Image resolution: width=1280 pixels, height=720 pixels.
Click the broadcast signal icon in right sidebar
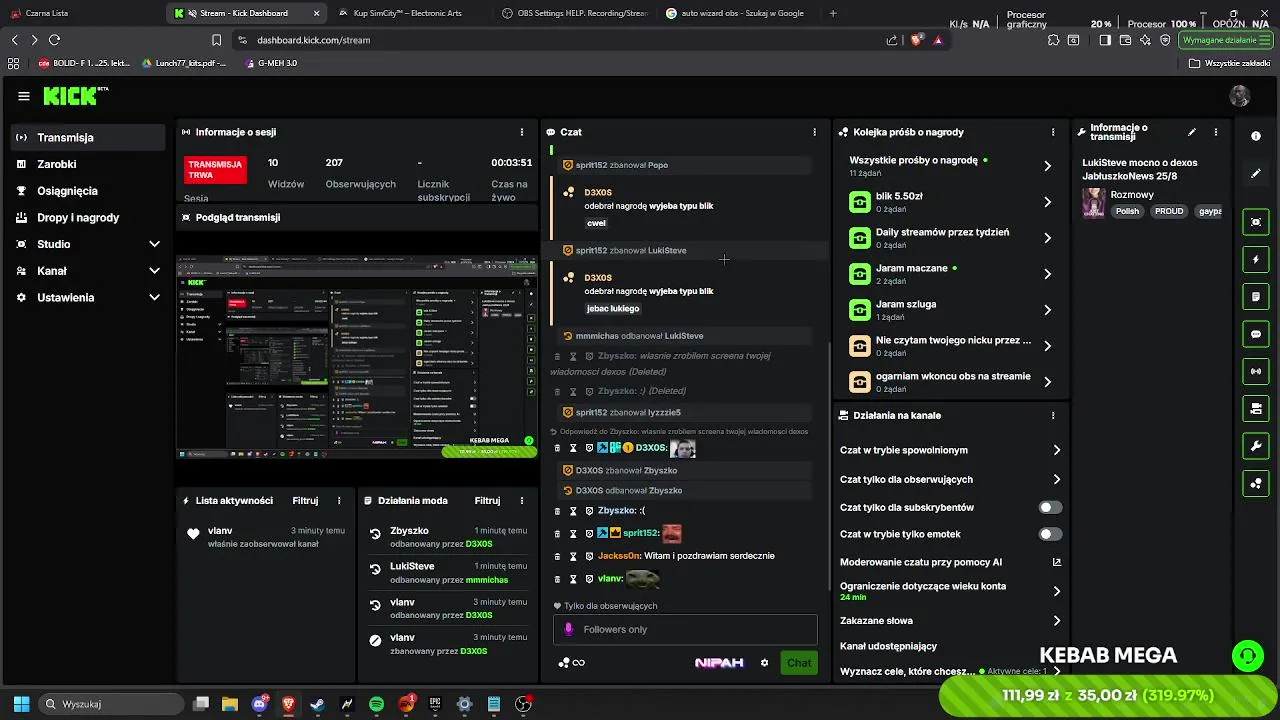[x=1256, y=371]
